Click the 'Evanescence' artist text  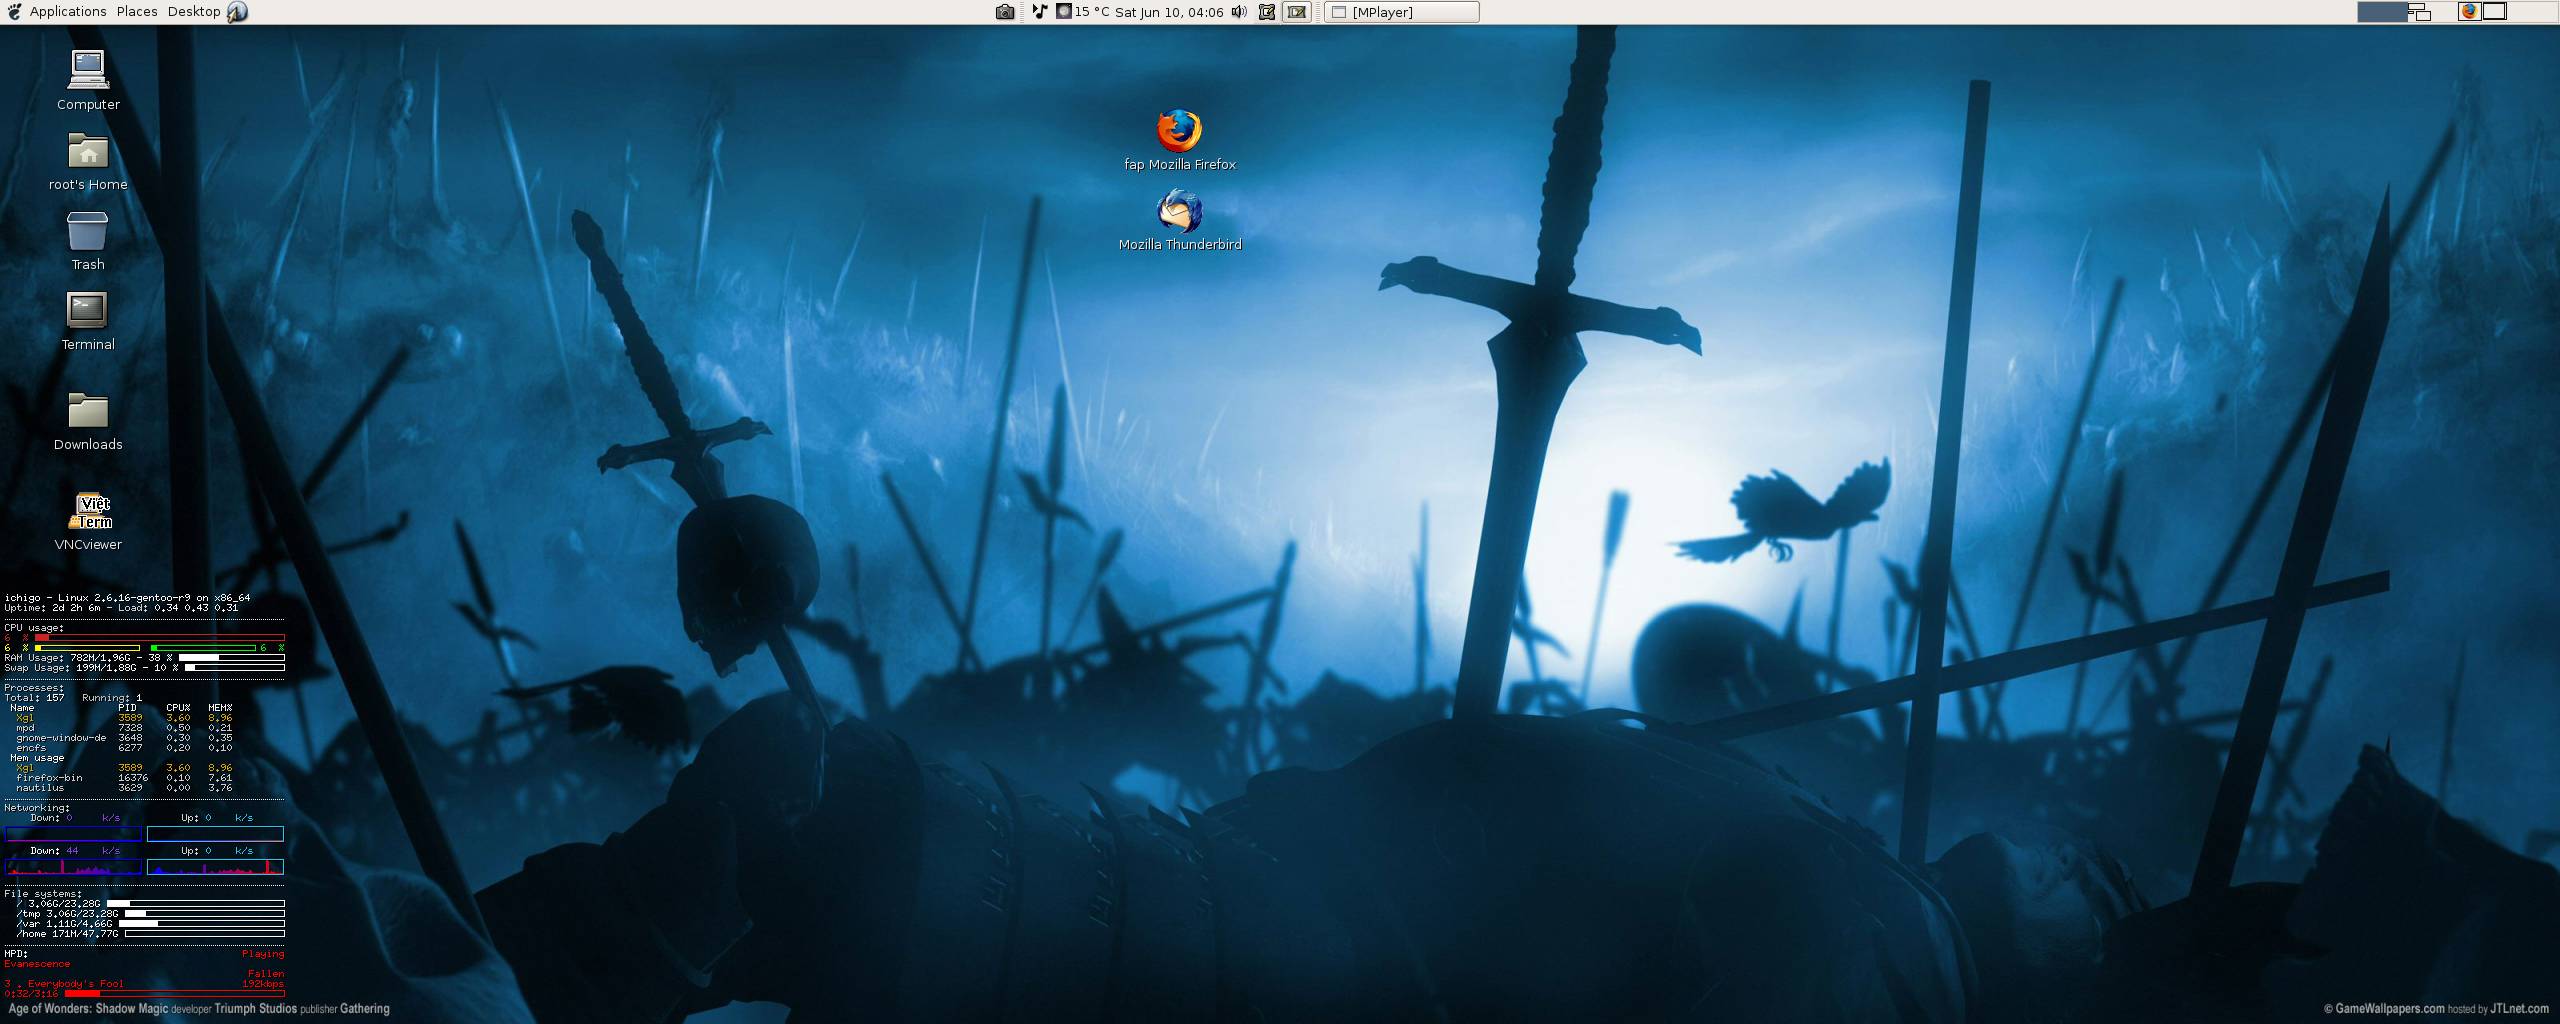point(37,964)
